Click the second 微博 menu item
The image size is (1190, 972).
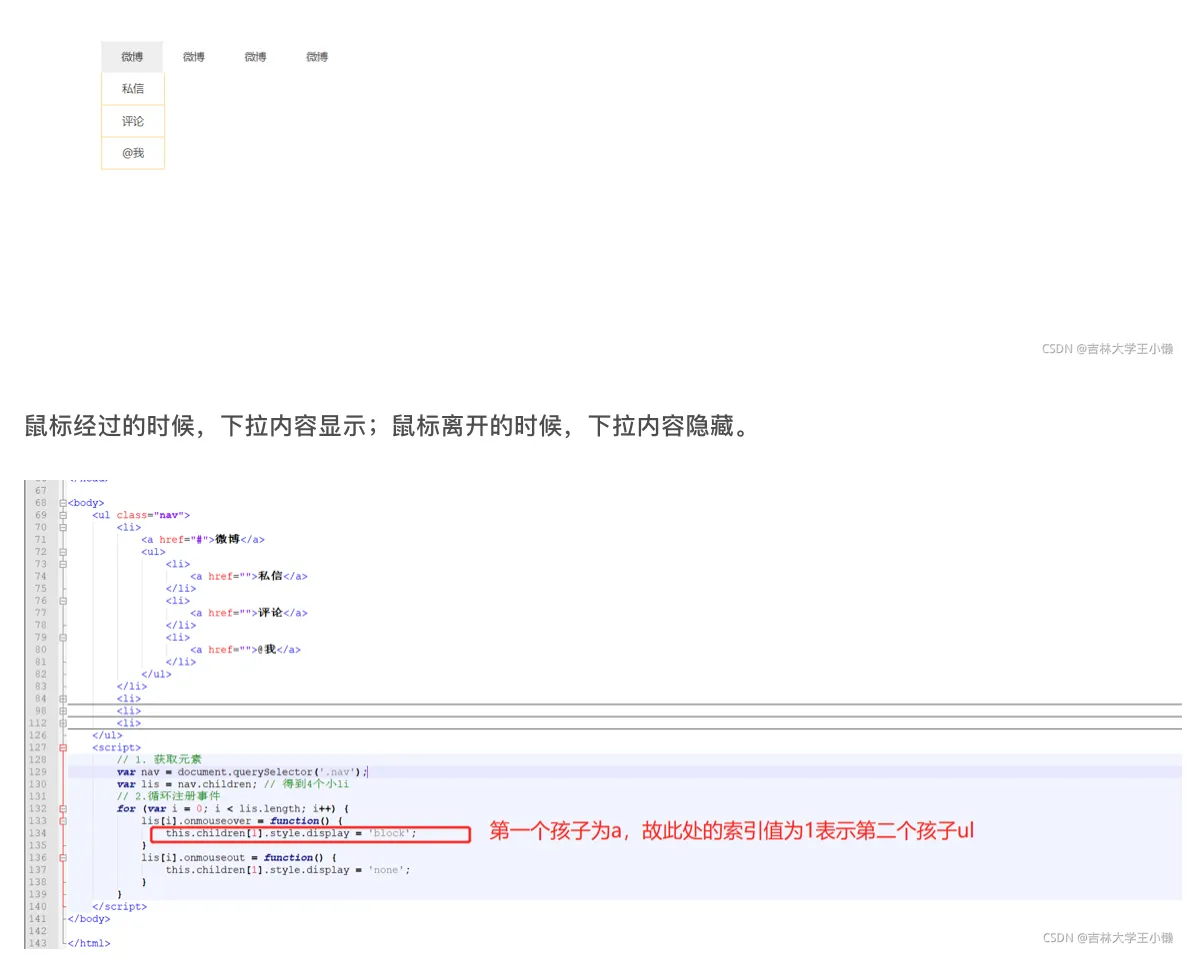click(x=193, y=57)
